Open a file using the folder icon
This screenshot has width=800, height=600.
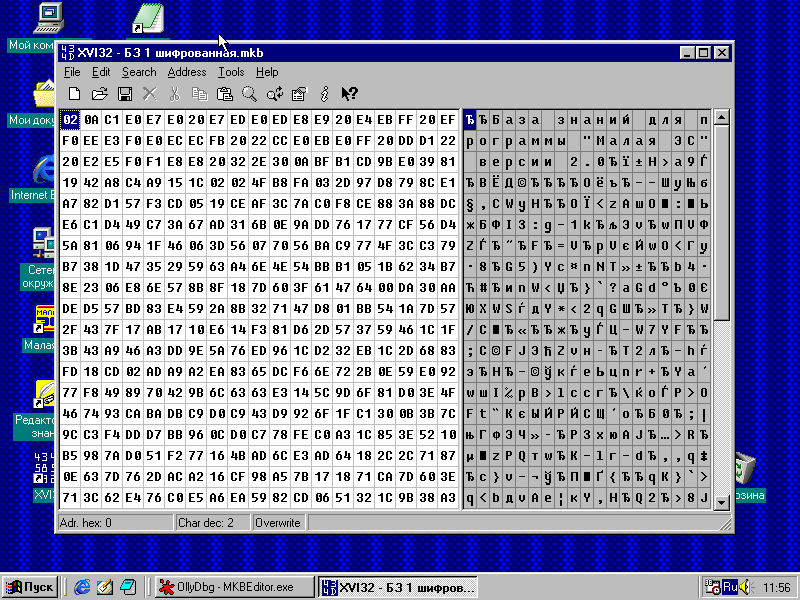pyautogui.click(x=99, y=94)
